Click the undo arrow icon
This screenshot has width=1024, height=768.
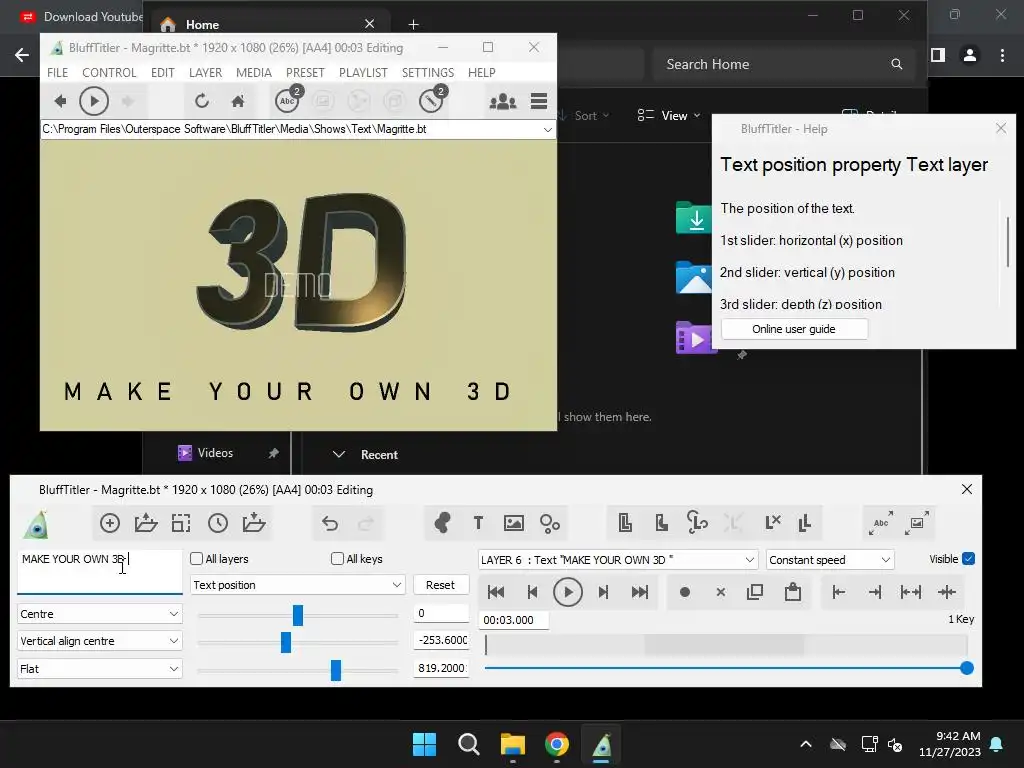pyautogui.click(x=330, y=523)
